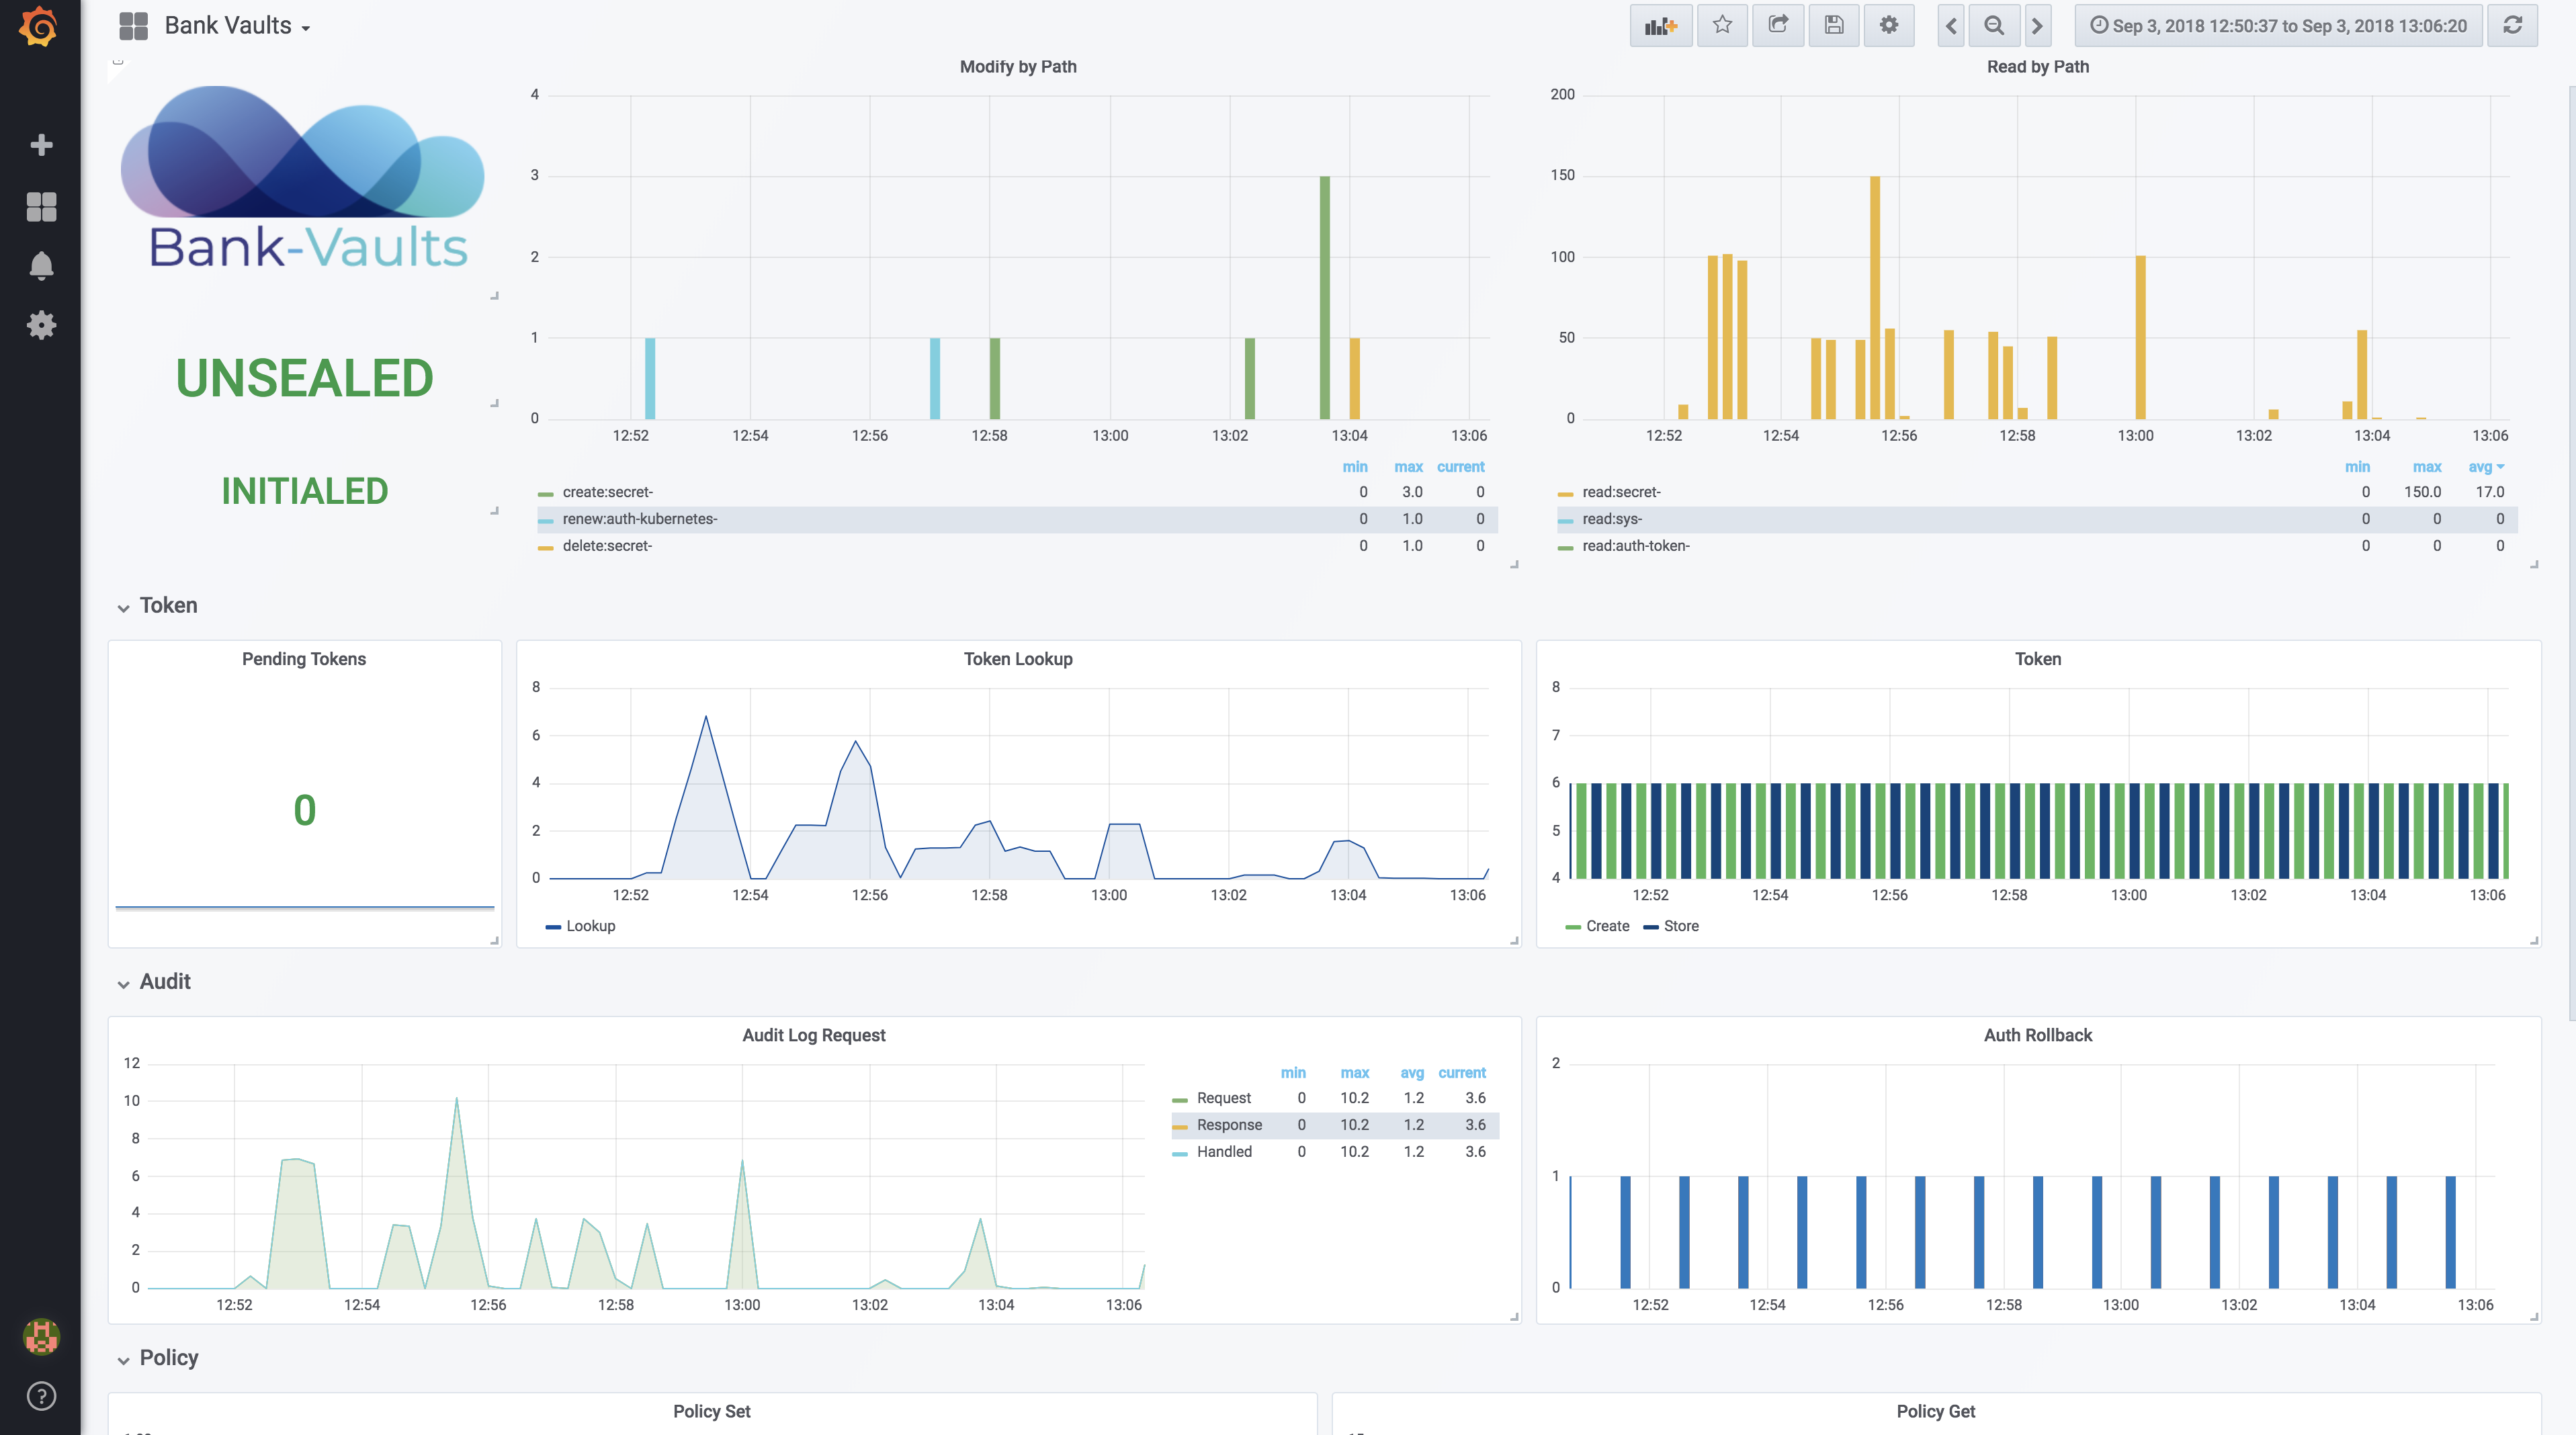The width and height of the screenshot is (2576, 1435).
Task: Open the Dashboards grid icon in sidebar
Action: (41, 207)
